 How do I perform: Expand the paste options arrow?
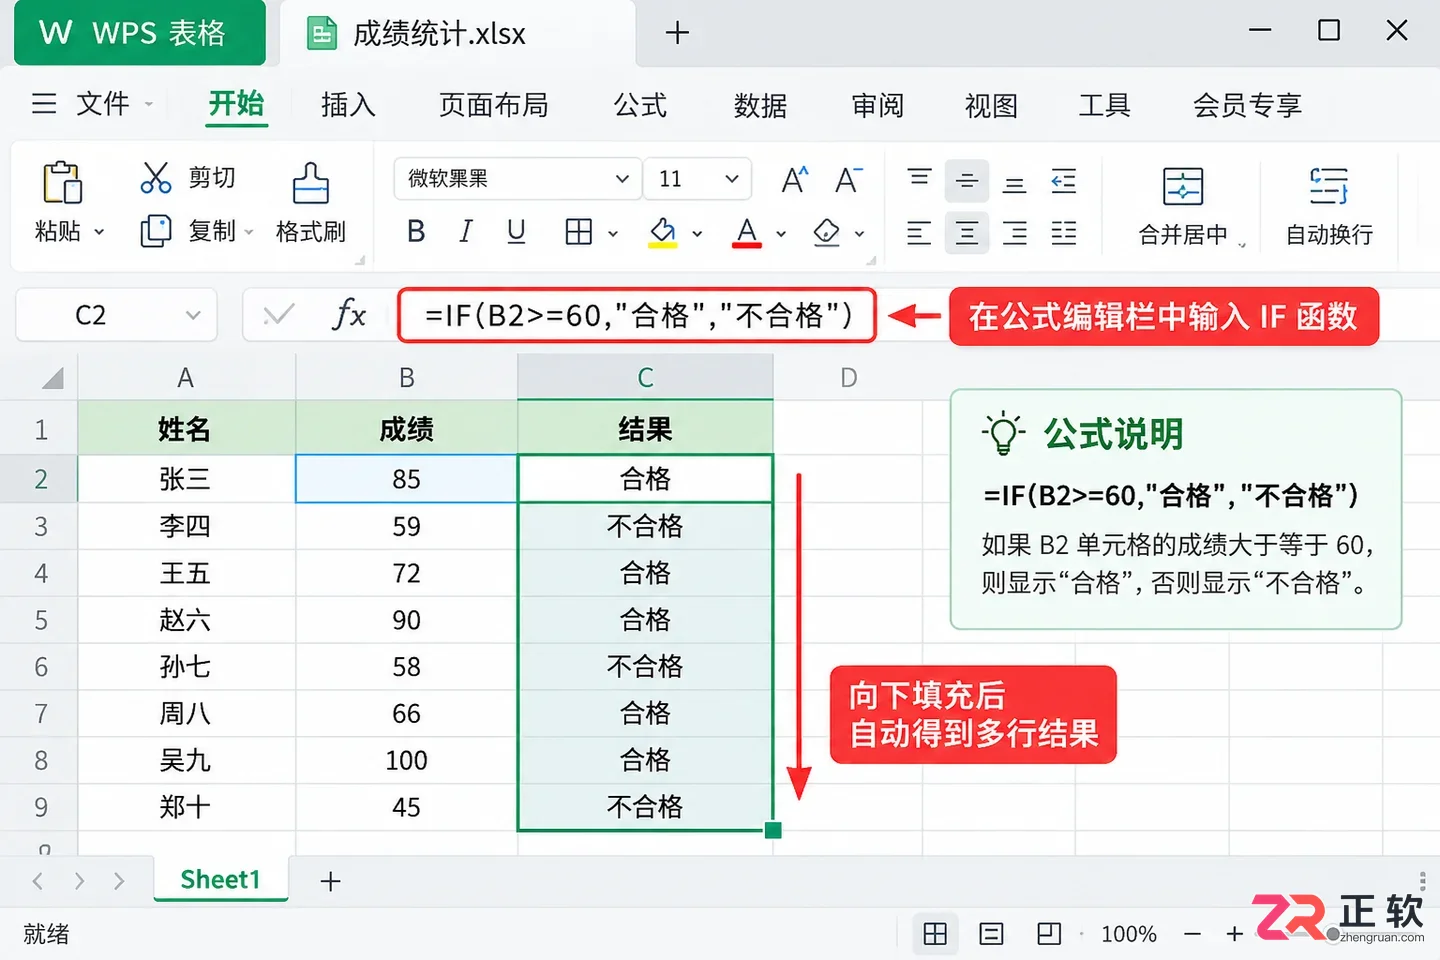(x=99, y=232)
